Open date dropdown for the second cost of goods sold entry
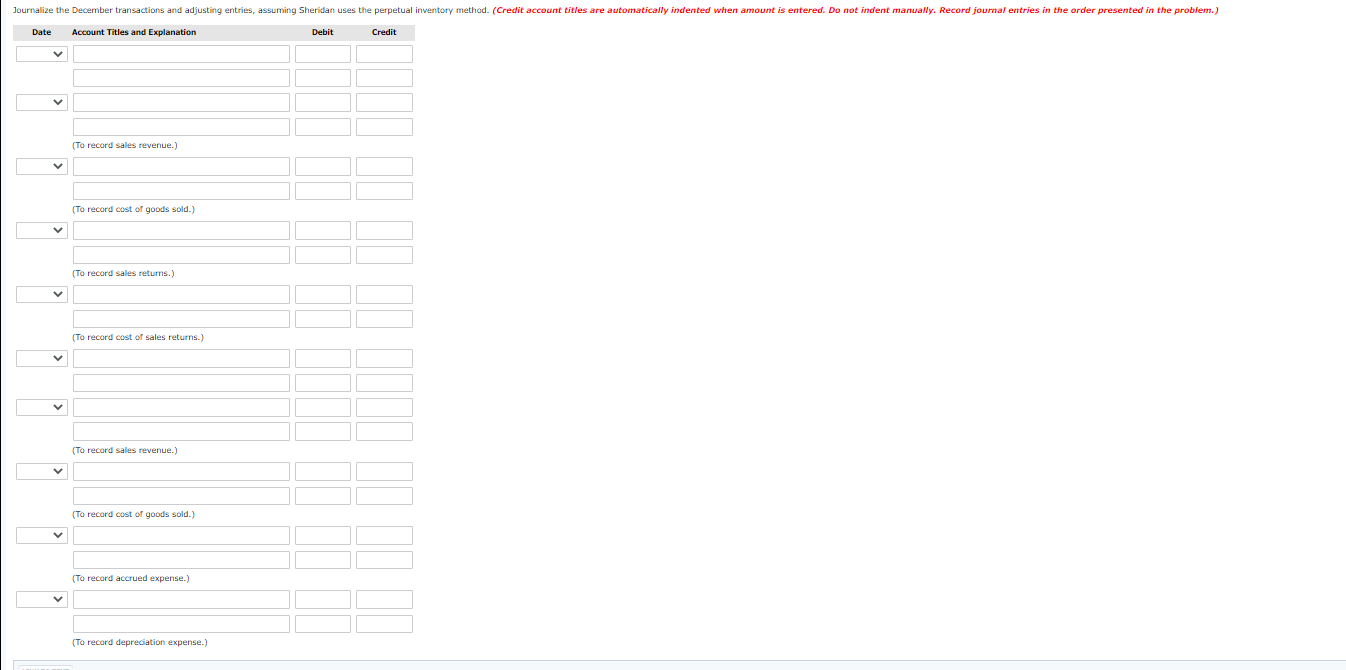 [x=42, y=472]
